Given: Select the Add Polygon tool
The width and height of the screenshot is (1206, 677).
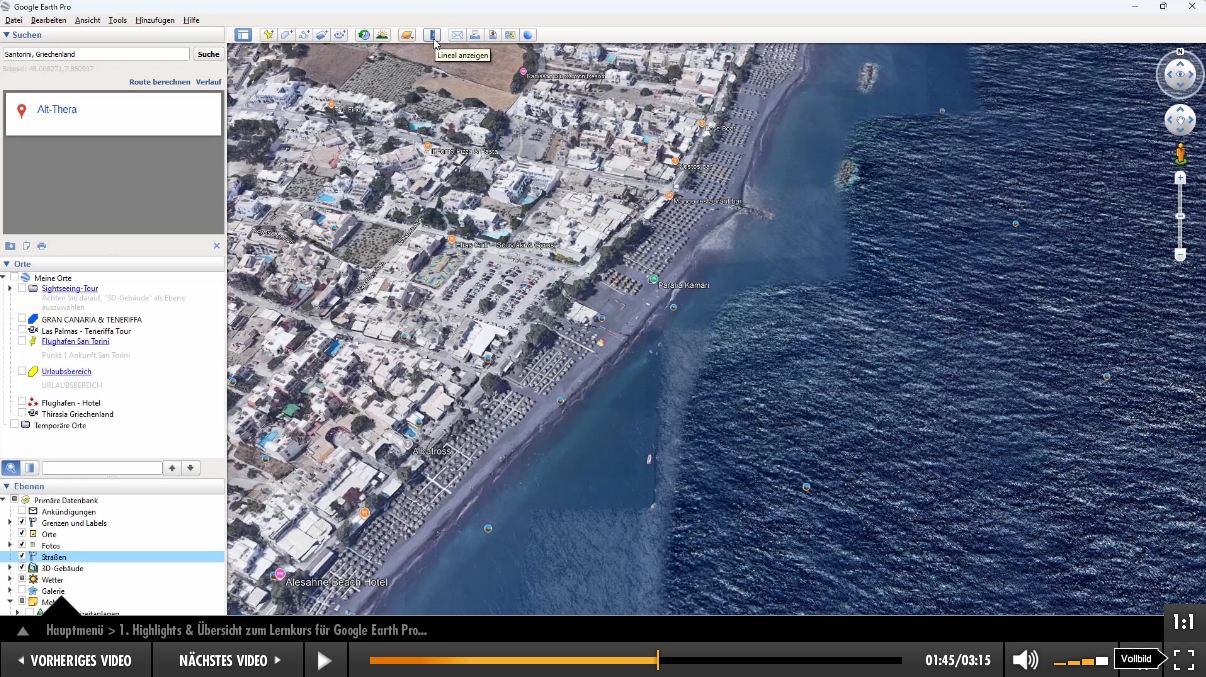Looking at the screenshot, I should 286,35.
